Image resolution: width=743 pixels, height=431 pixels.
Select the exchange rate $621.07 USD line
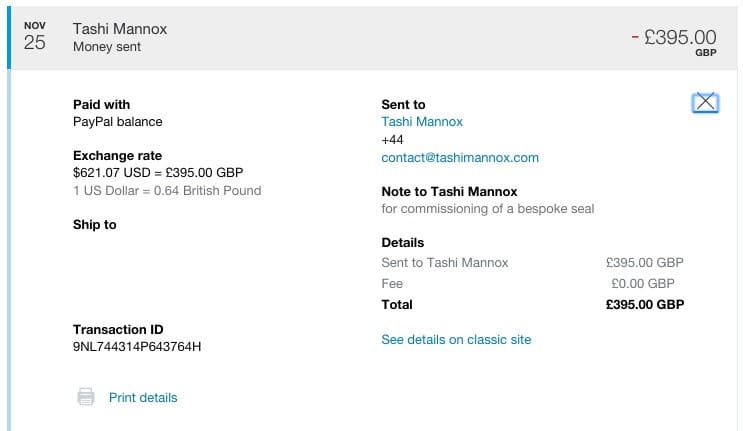(x=158, y=172)
